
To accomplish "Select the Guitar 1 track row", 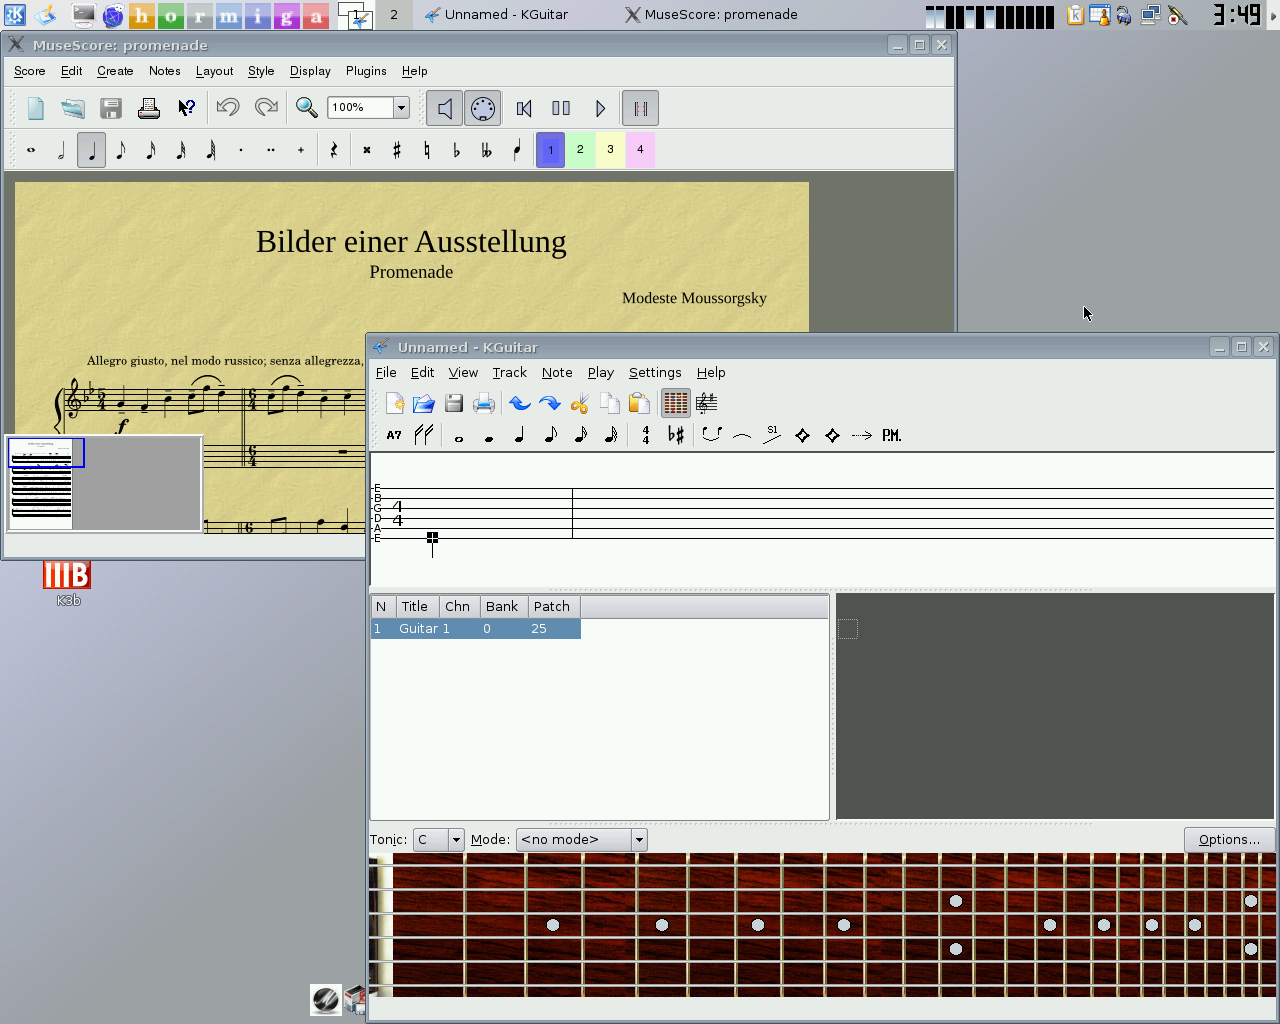I will [x=476, y=629].
